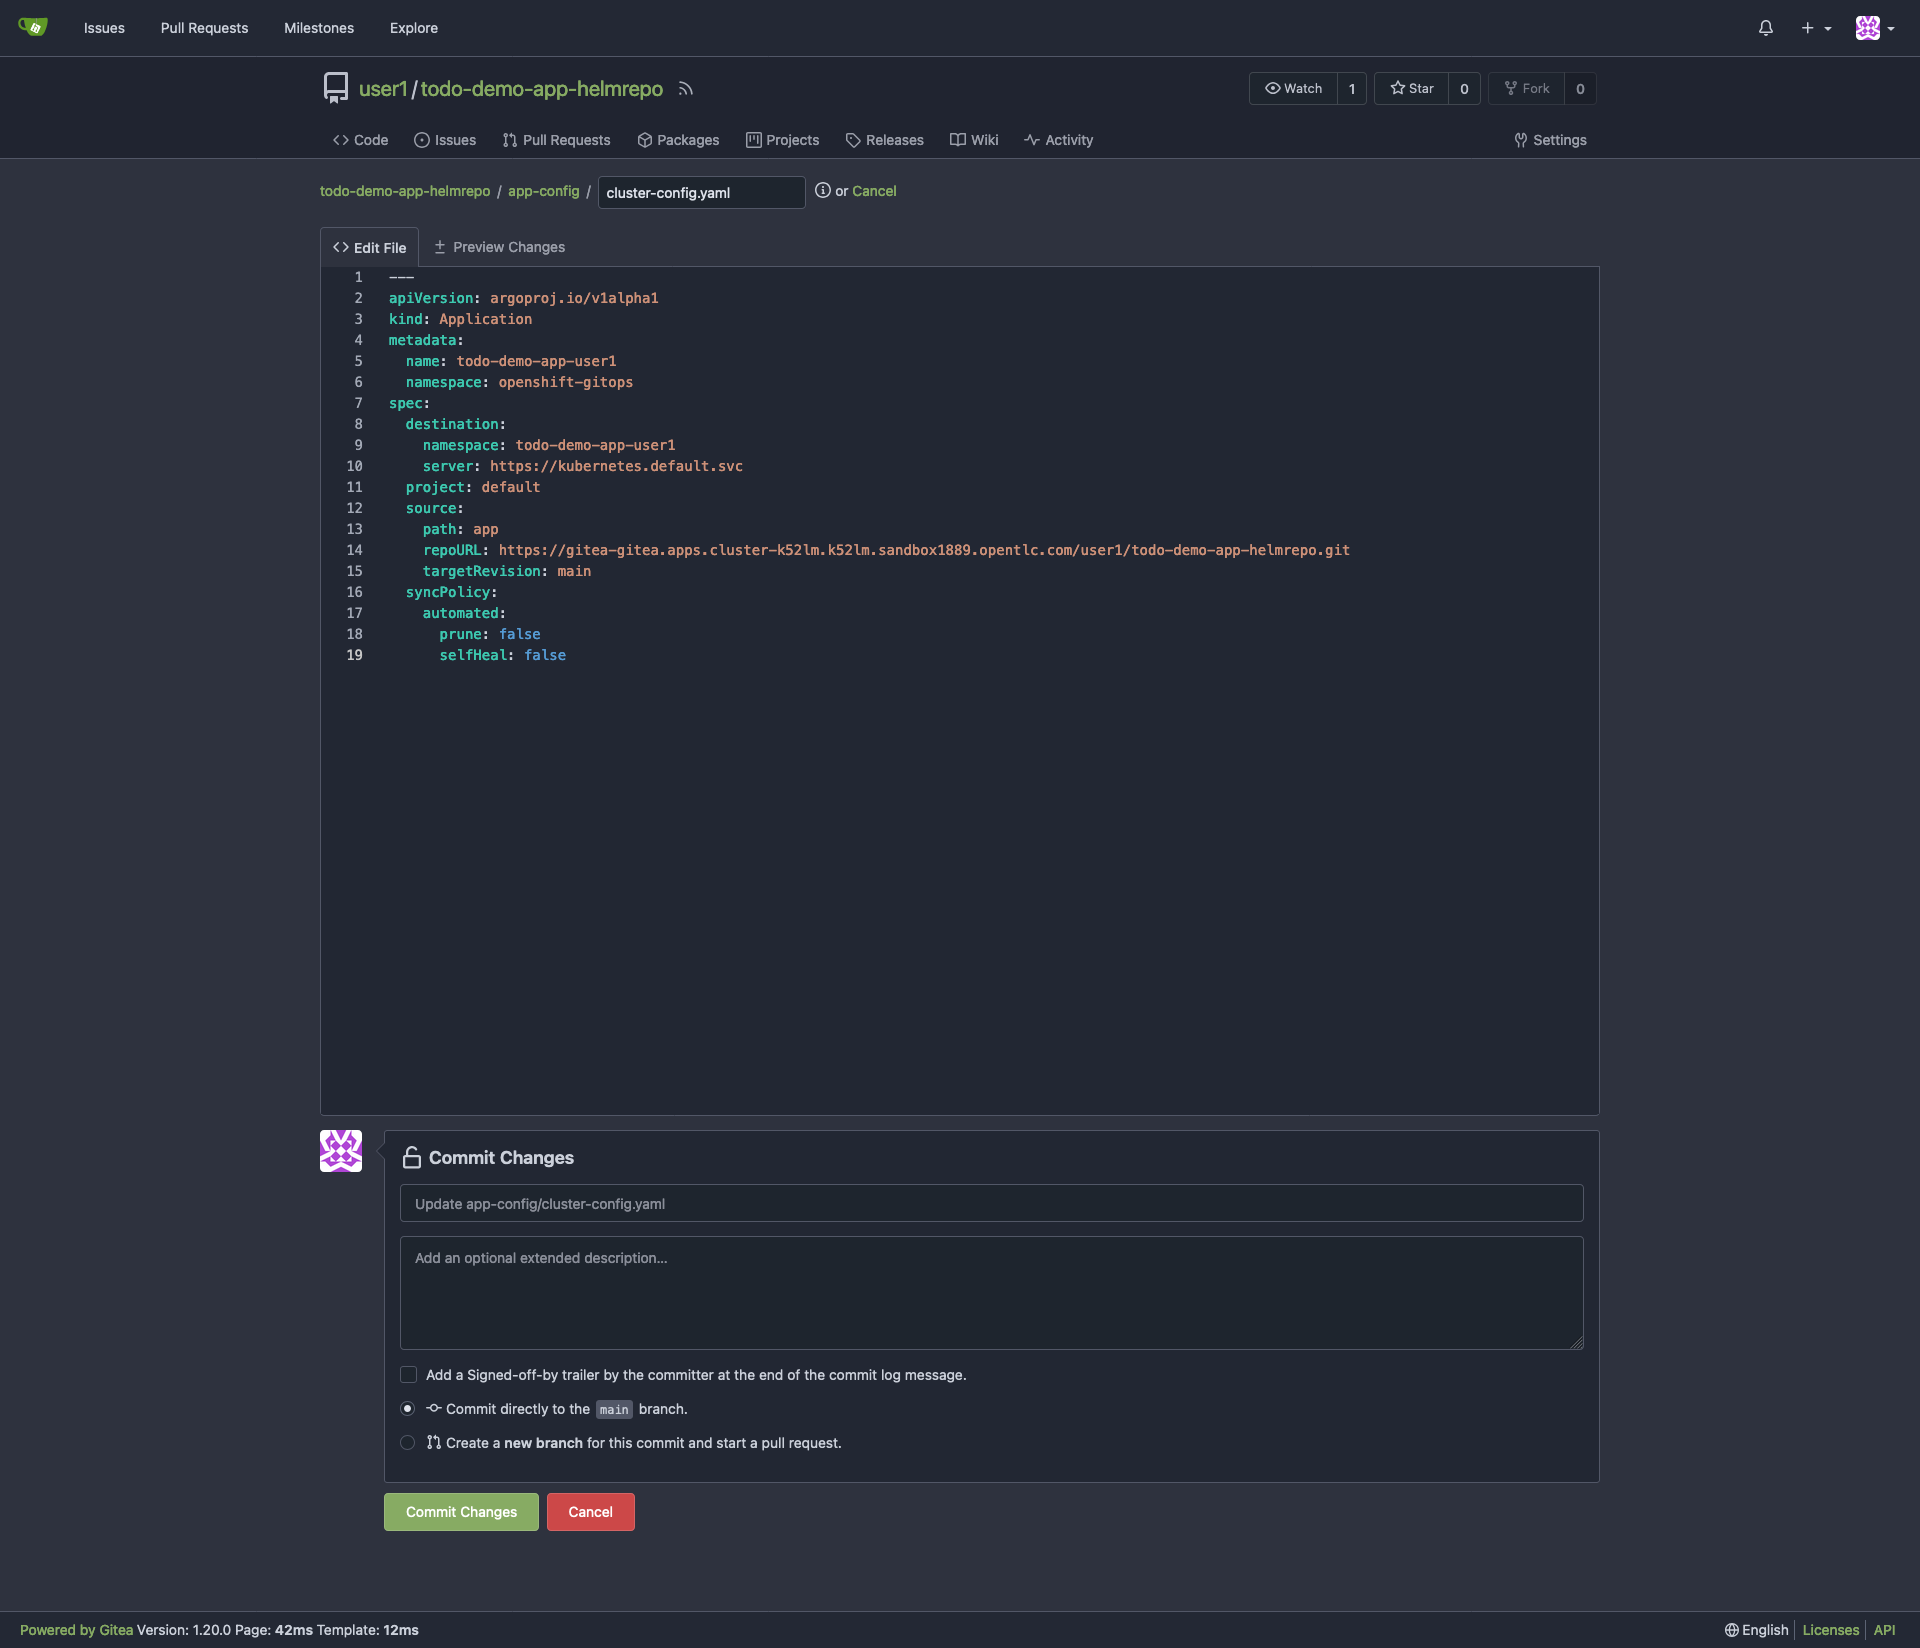Screen dimensions: 1920x1648
Task: Cancel editing via the breadcrumb Cancel link
Action: 874,191
